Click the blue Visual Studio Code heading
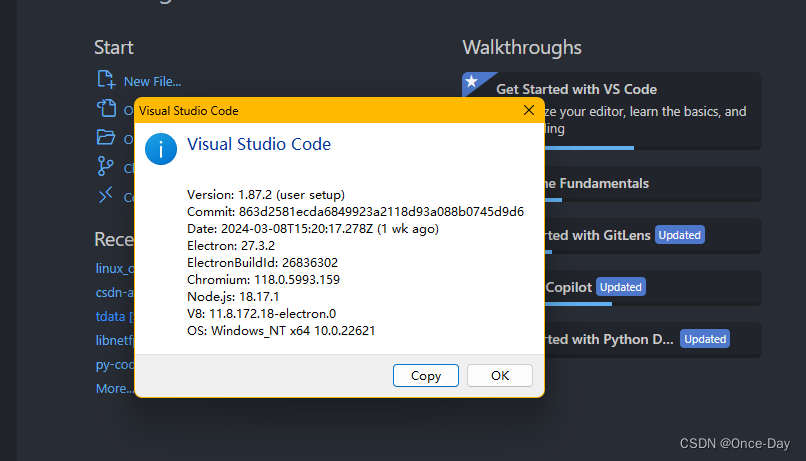806x461 pixels. (259, 144)
